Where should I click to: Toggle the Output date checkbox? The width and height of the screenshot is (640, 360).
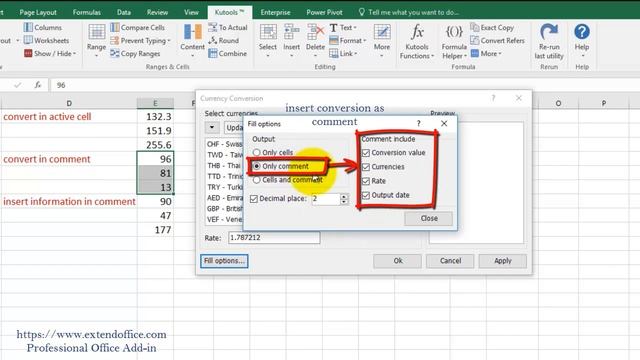(x=366, y=195)
